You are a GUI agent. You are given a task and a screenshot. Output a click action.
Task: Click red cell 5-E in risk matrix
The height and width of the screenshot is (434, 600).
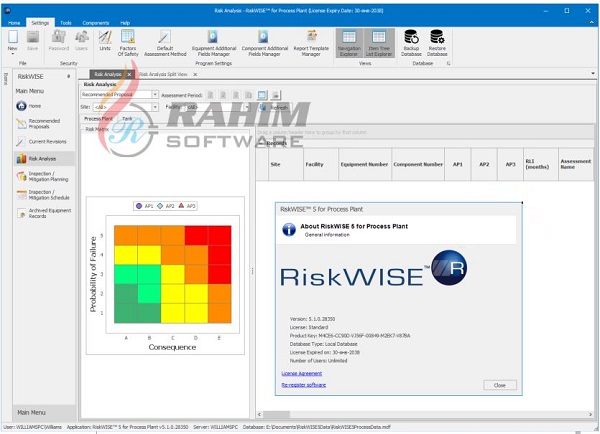coord(220,235)
